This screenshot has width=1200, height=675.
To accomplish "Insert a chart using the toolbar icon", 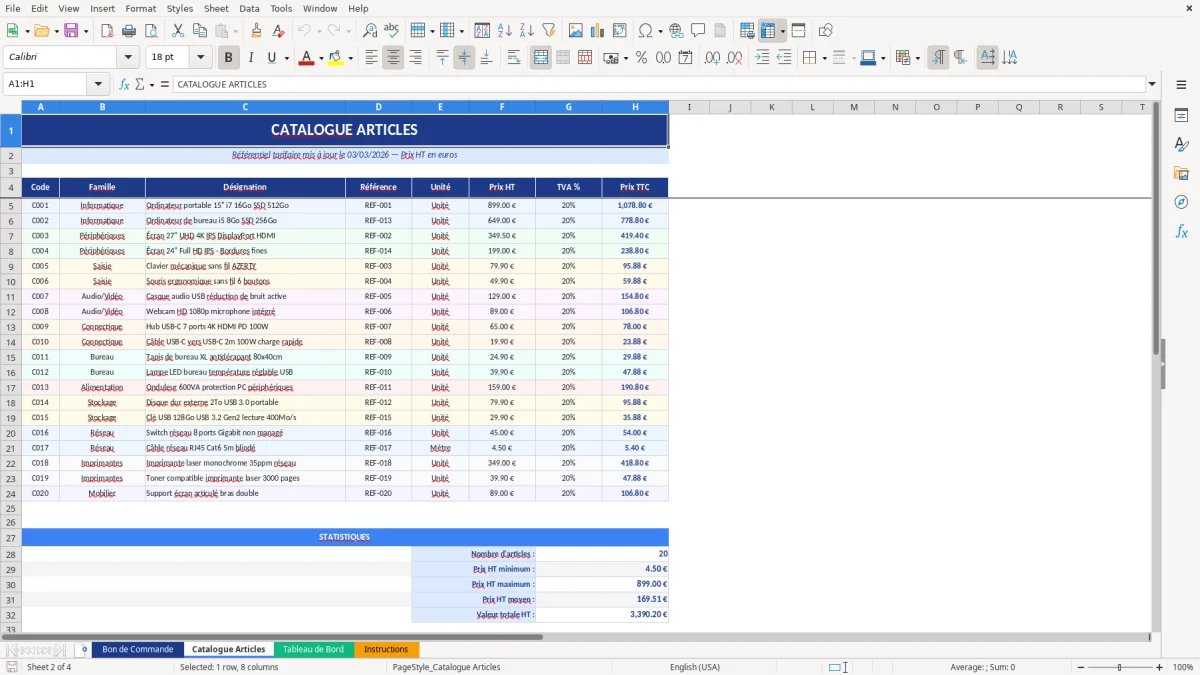I will coord(596,30).
